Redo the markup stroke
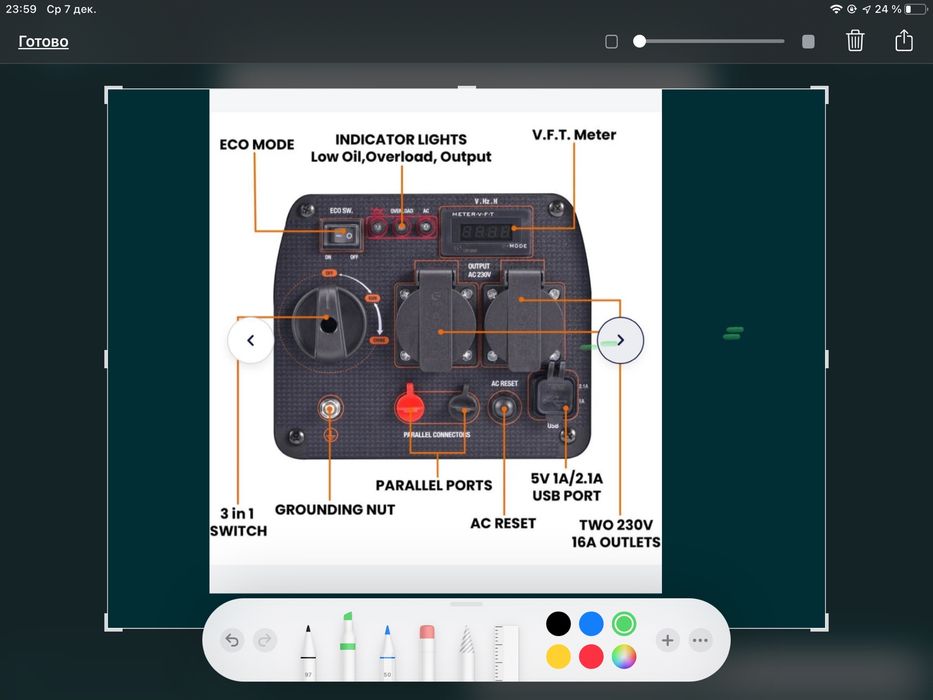Image resolution: width=933 pixels, height=700 pixels. coord(265,640)
